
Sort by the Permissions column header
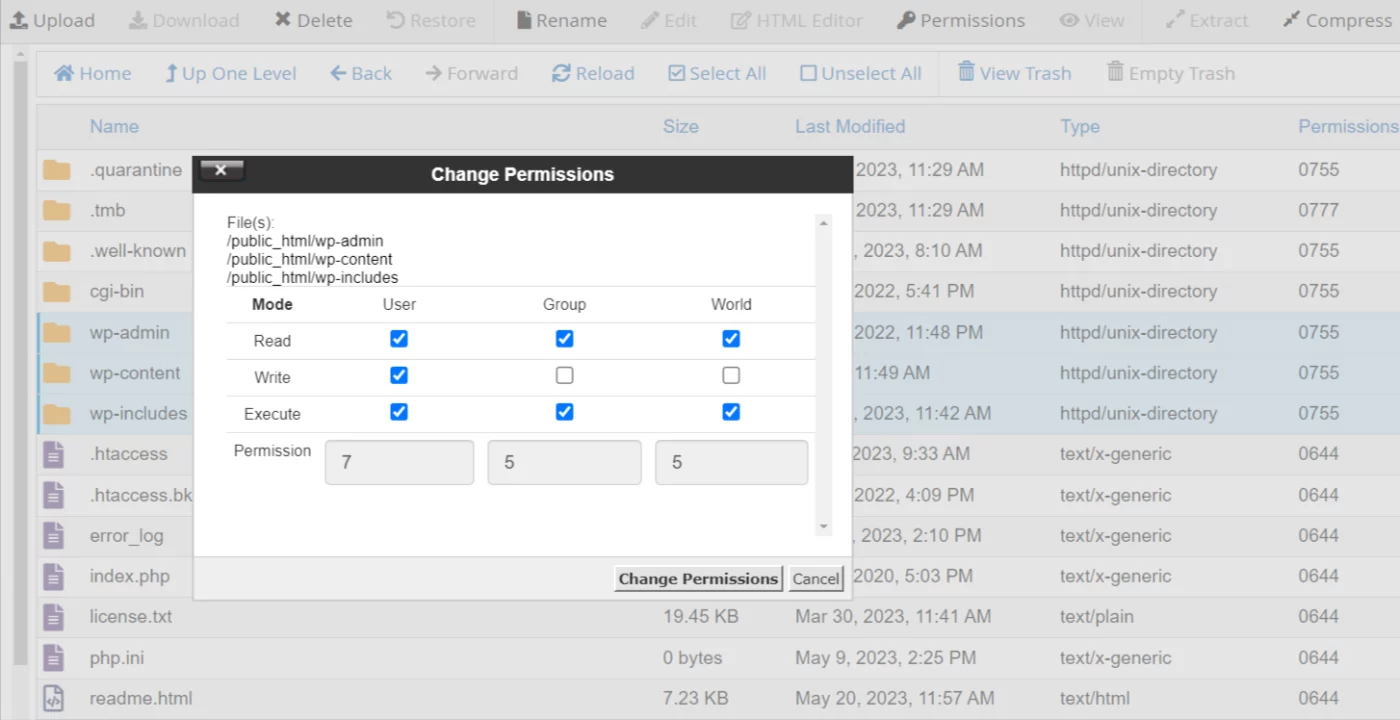[1347, 127]
